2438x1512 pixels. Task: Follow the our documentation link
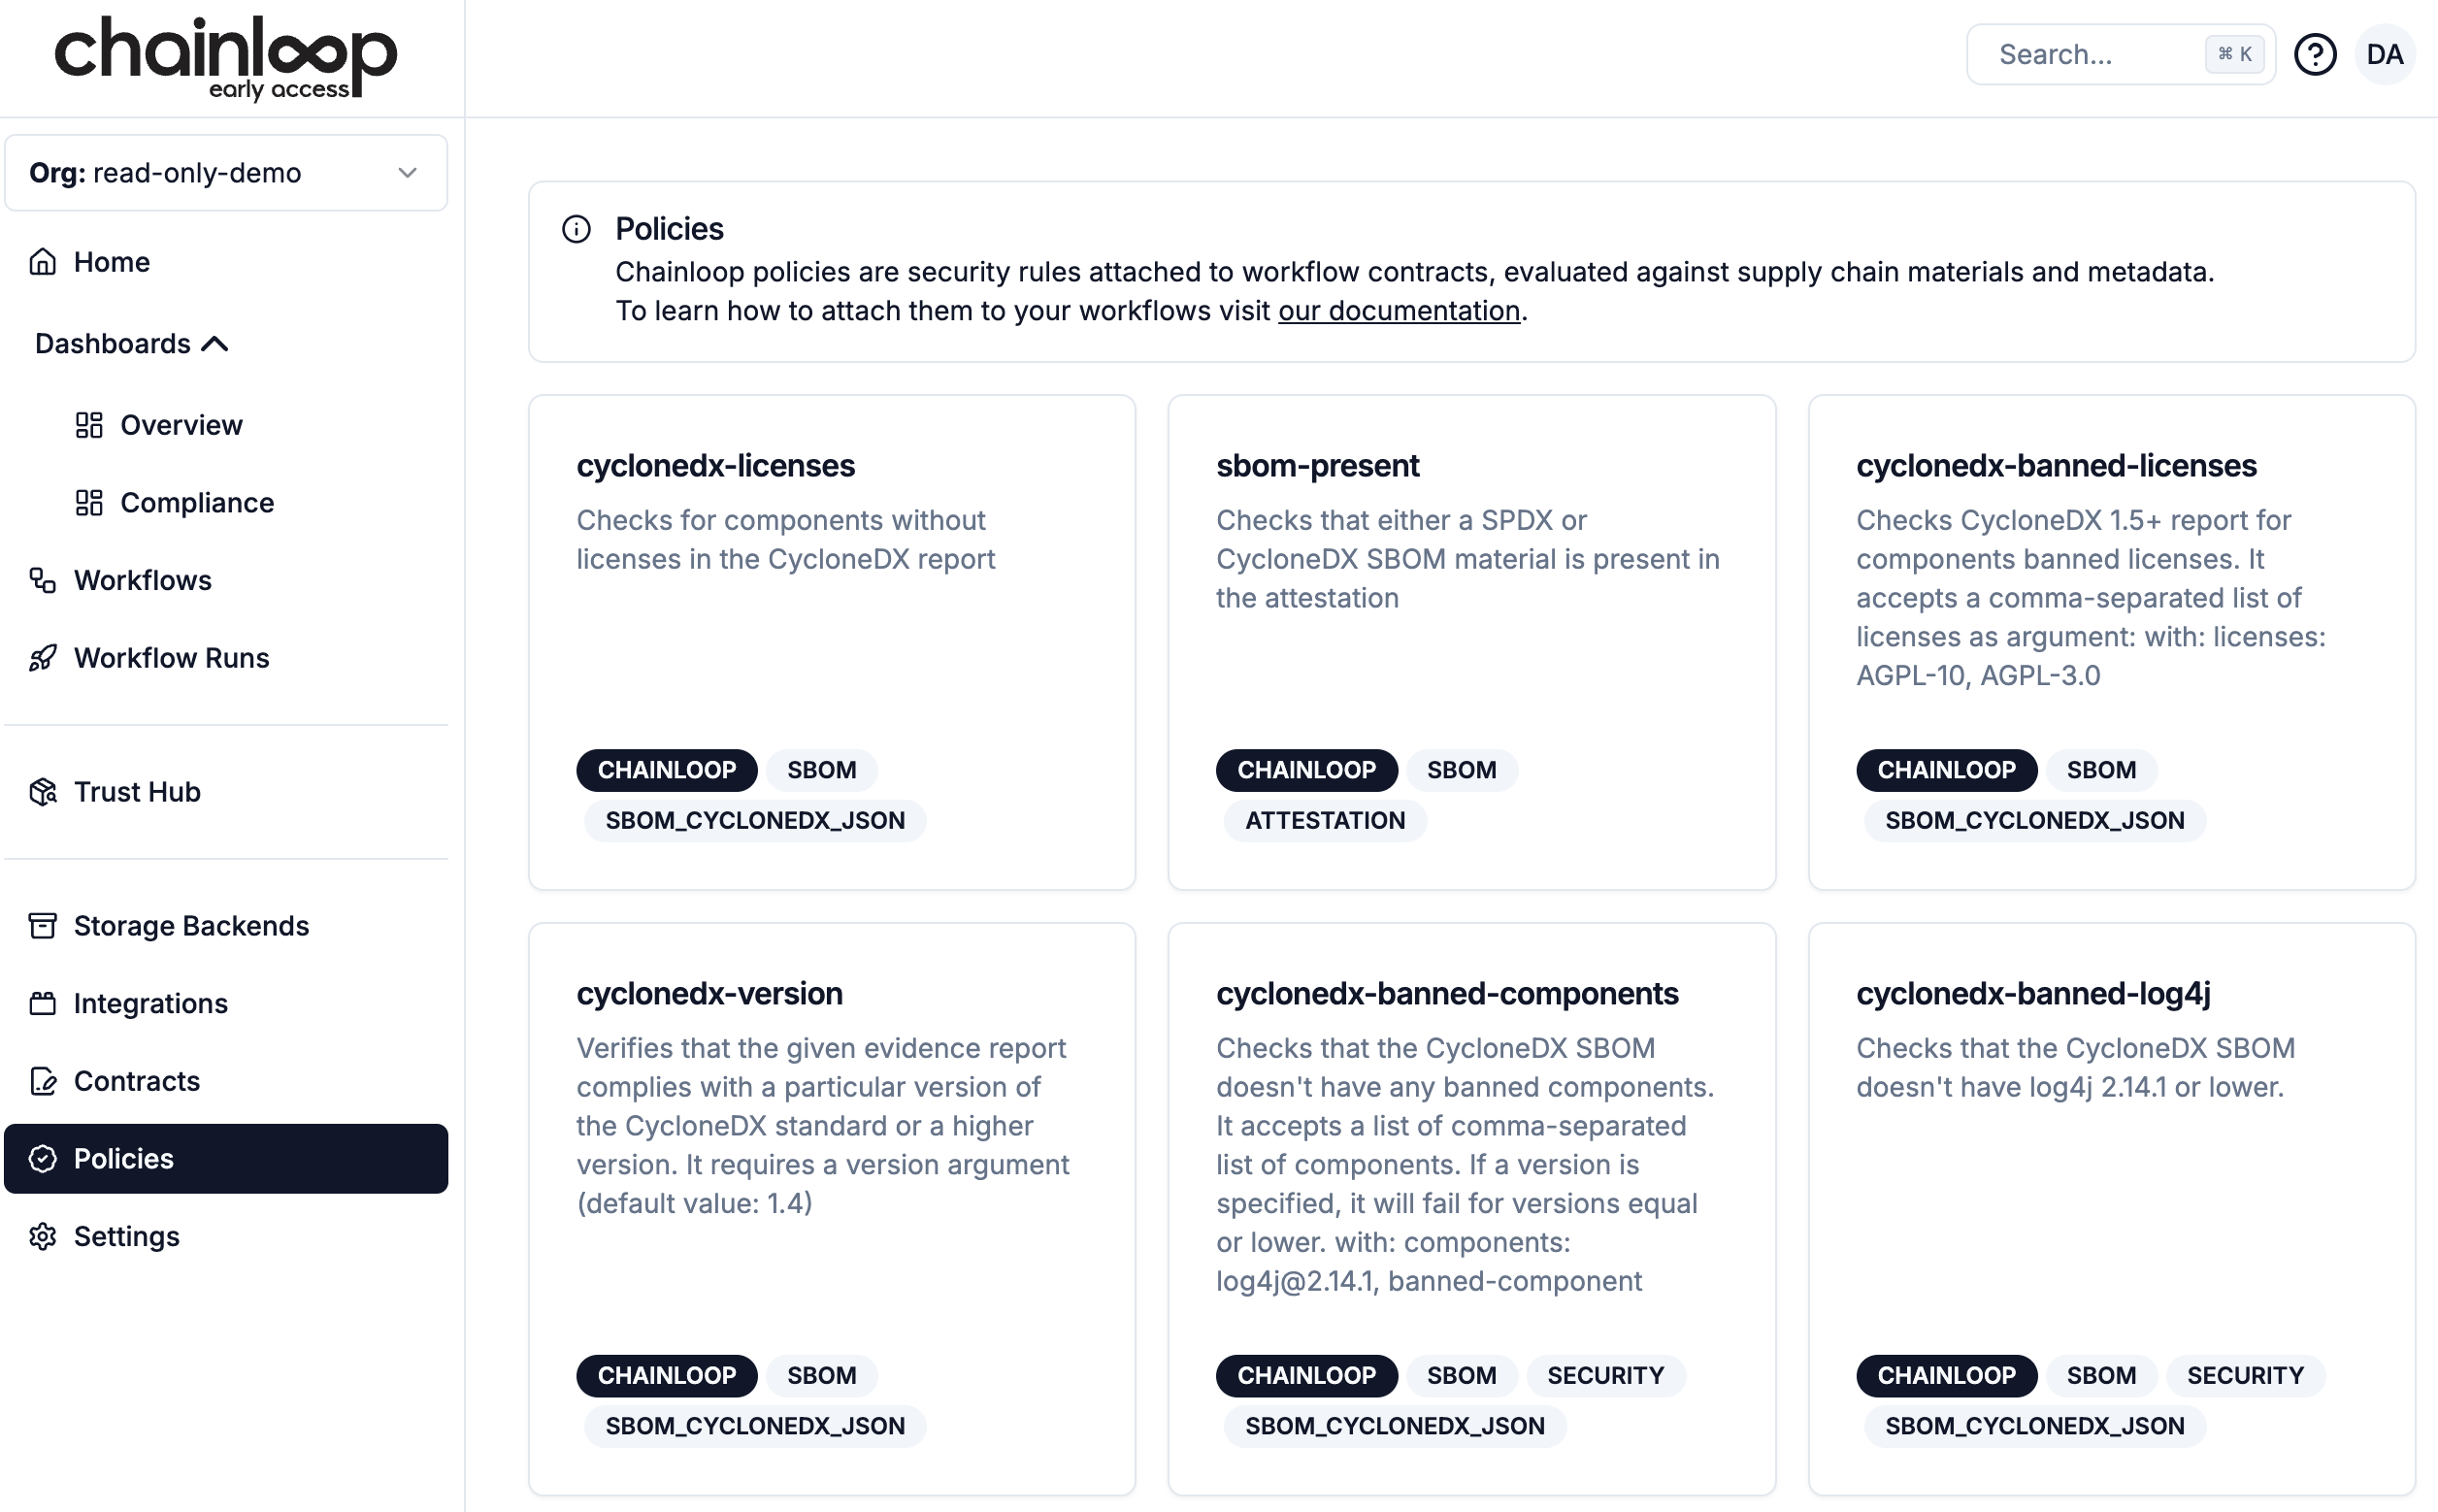[x=1398, y=311]
